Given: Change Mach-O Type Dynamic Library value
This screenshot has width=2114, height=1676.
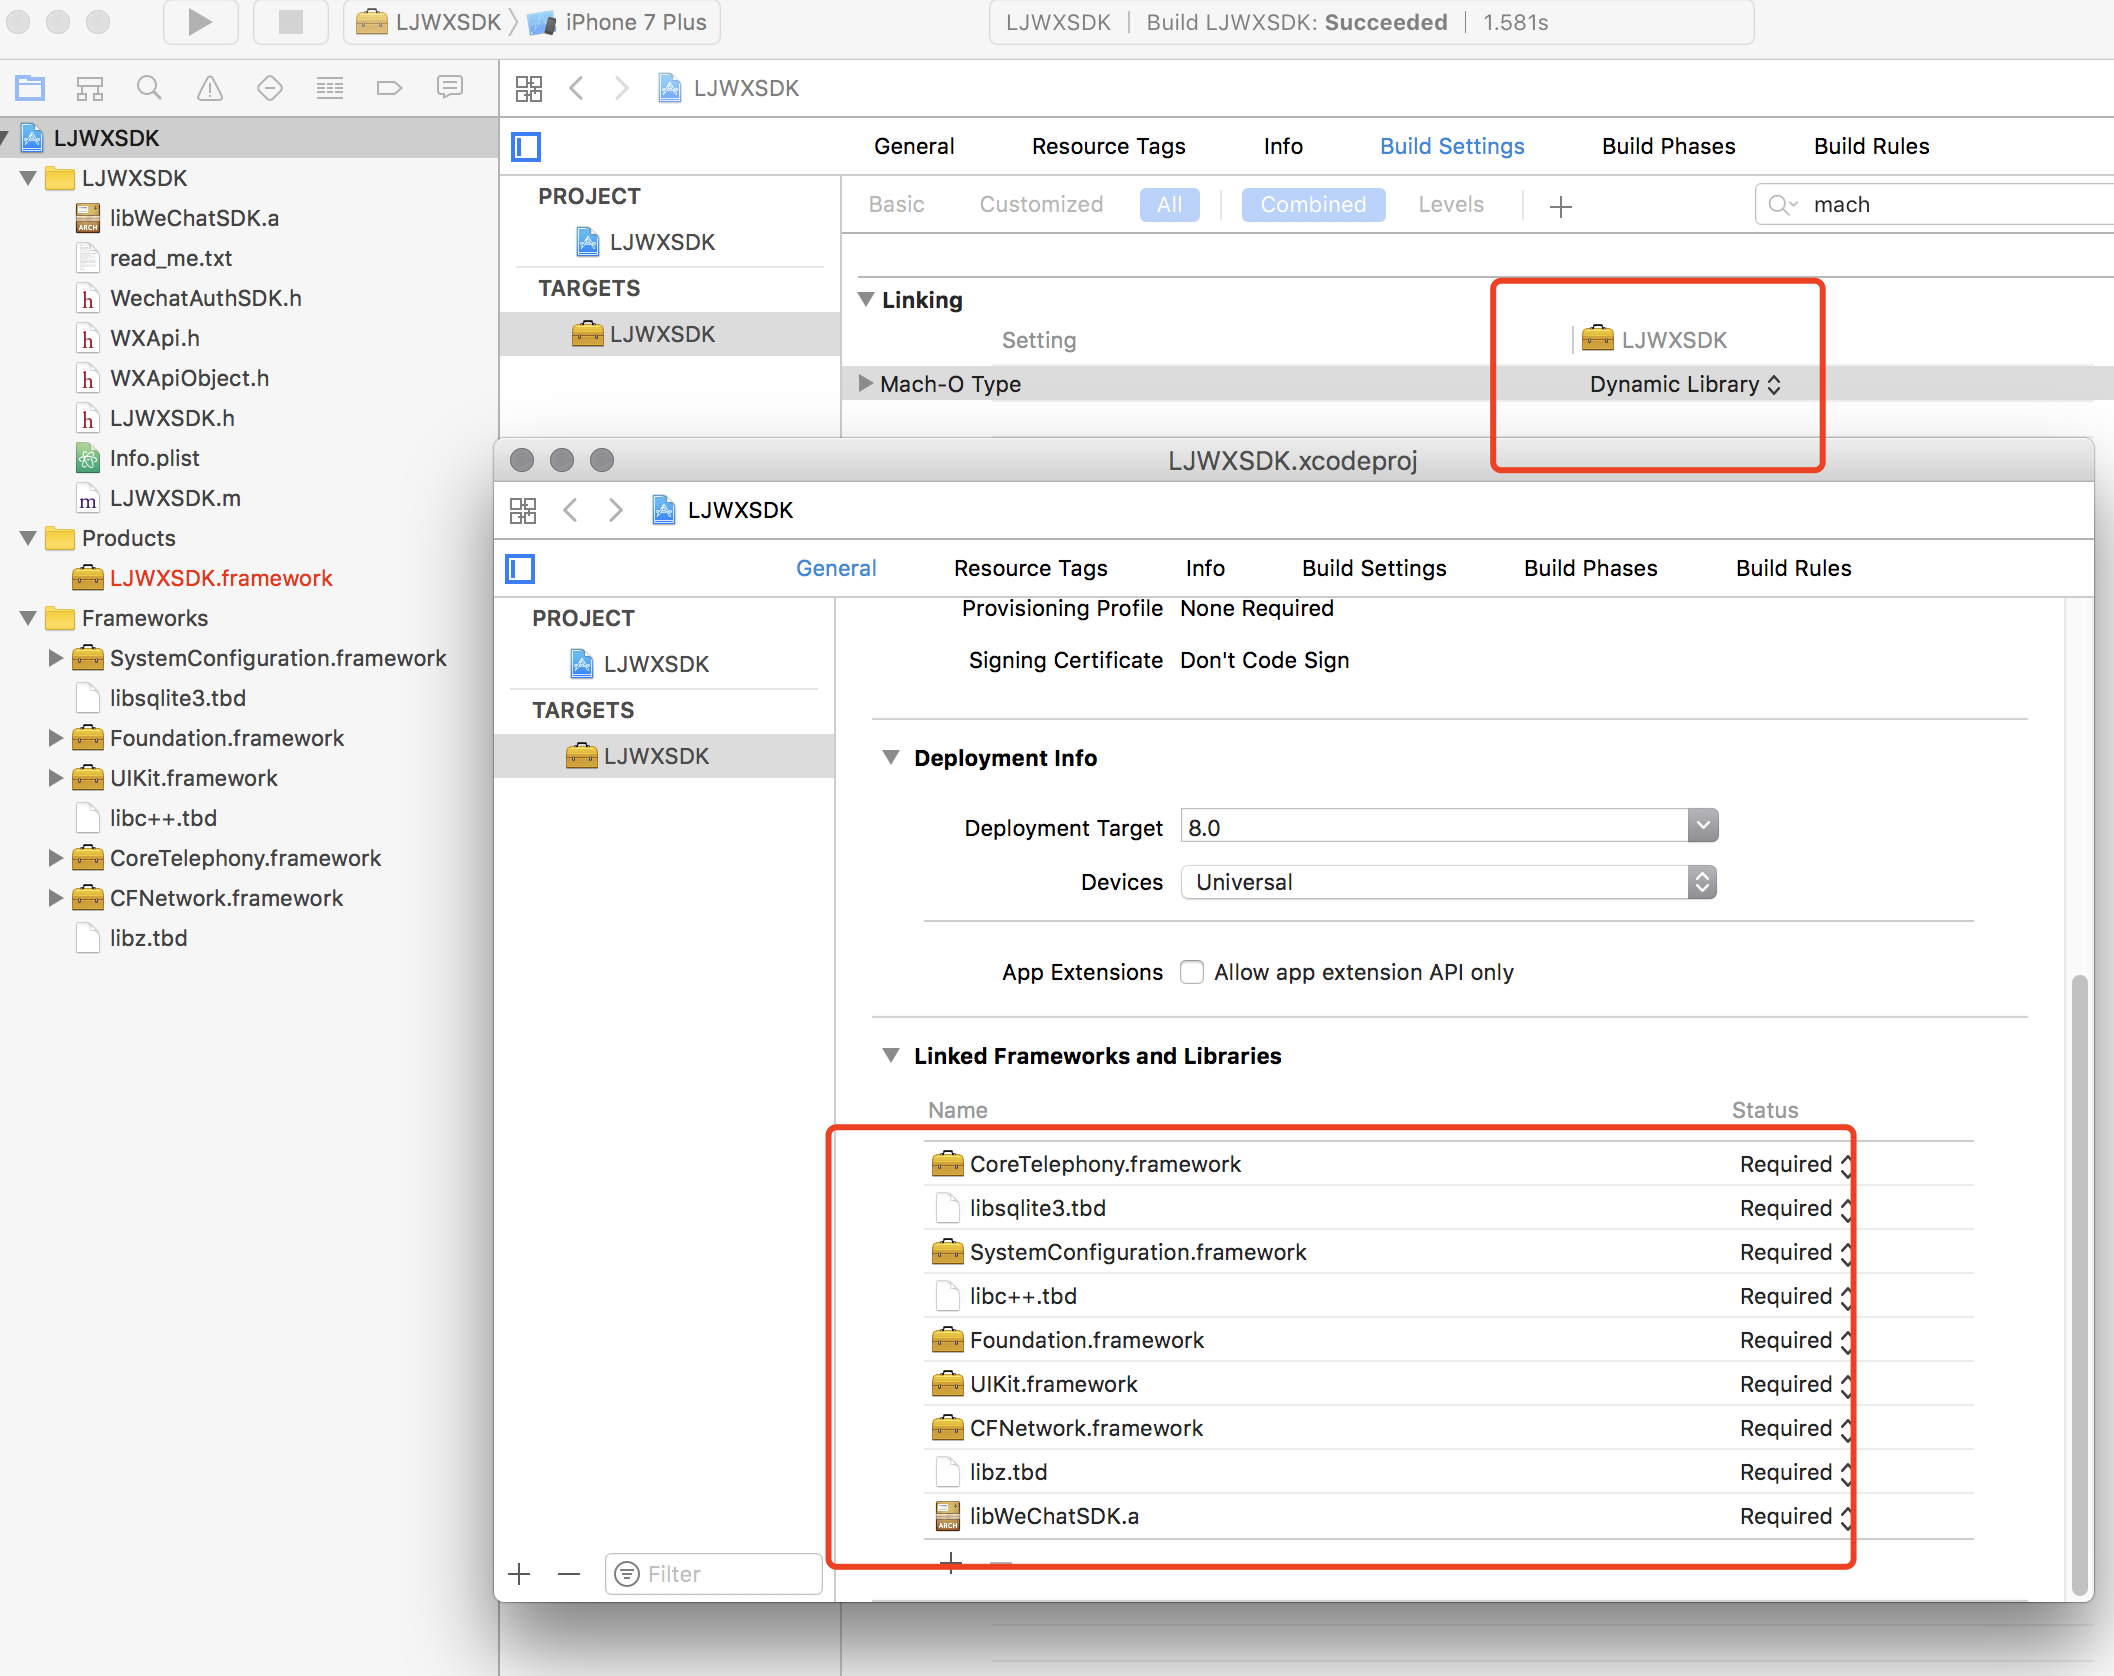Looking at the screenshot, I should (1685, 385).
